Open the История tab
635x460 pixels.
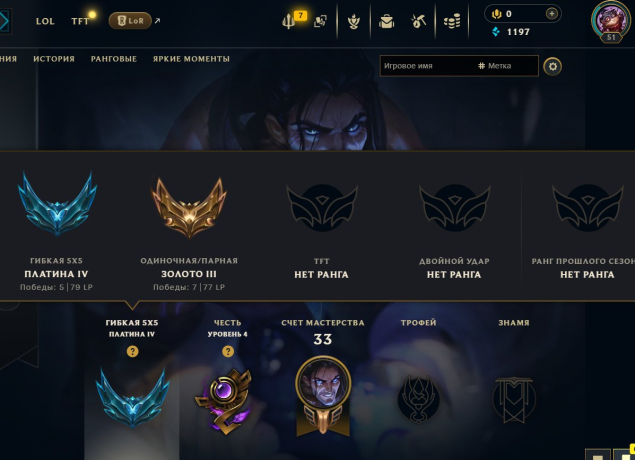pos(54,59)
